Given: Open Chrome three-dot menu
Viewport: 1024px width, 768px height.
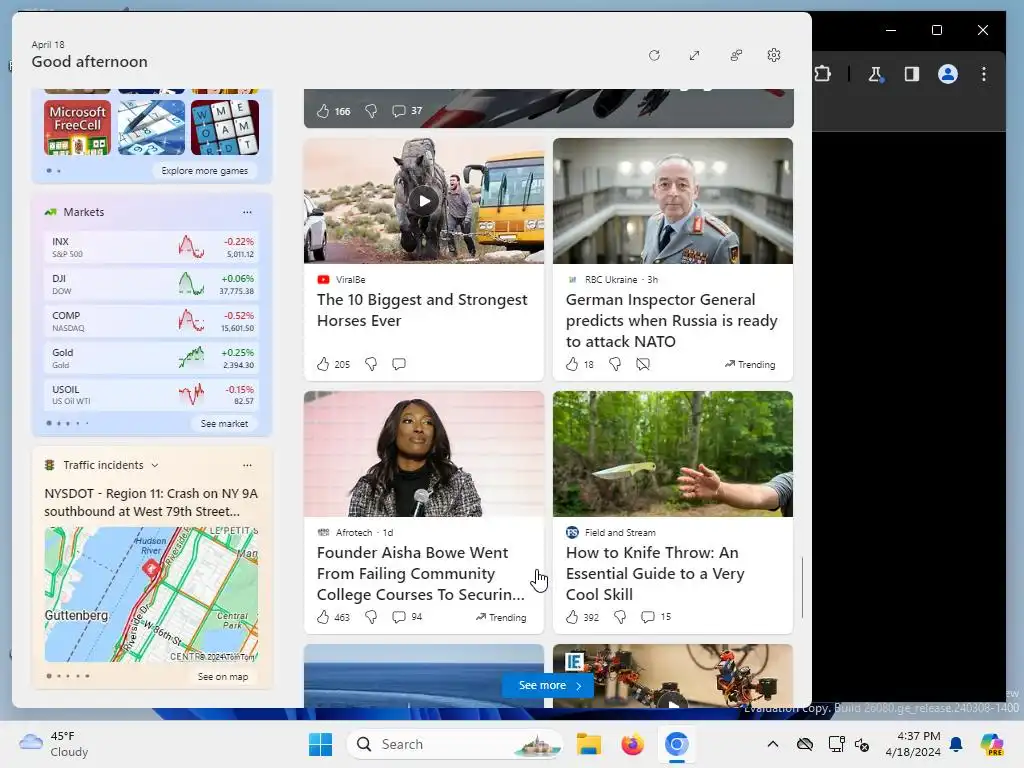Looking at the screenshot, I should pos(984,74).
